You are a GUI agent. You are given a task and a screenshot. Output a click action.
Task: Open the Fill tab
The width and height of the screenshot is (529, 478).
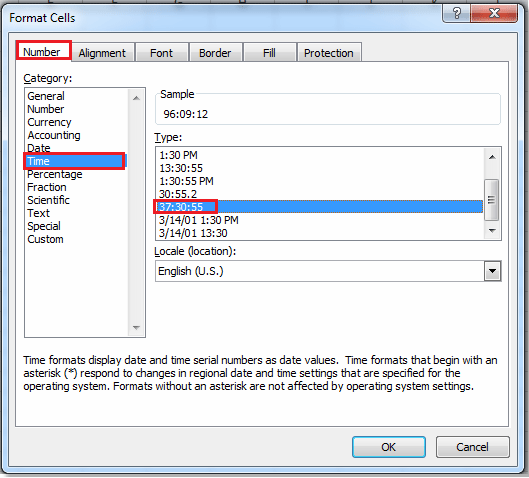pyautogui.click(x=269, y=53)
